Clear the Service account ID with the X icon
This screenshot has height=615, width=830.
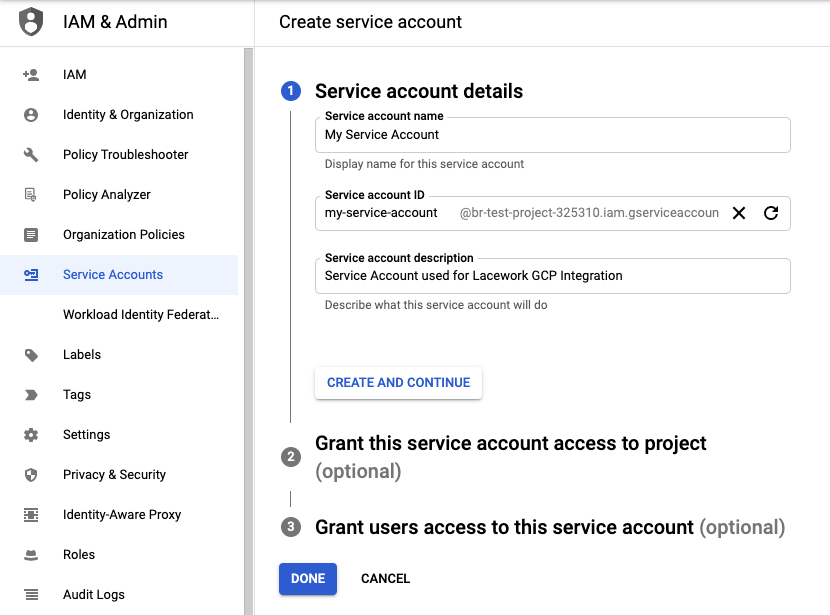738,213
